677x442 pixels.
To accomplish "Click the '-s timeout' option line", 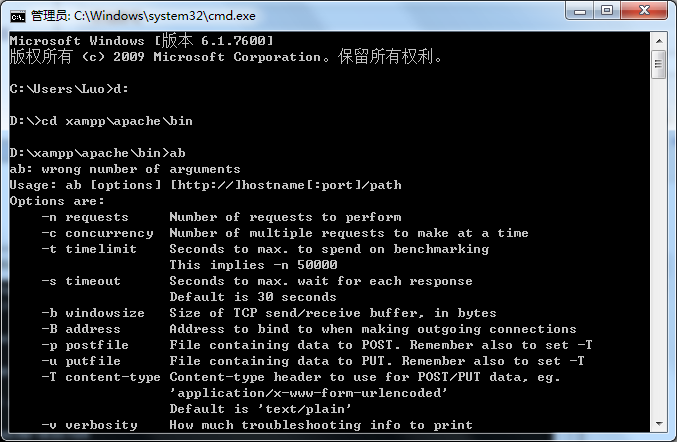I will pos(257,281).
